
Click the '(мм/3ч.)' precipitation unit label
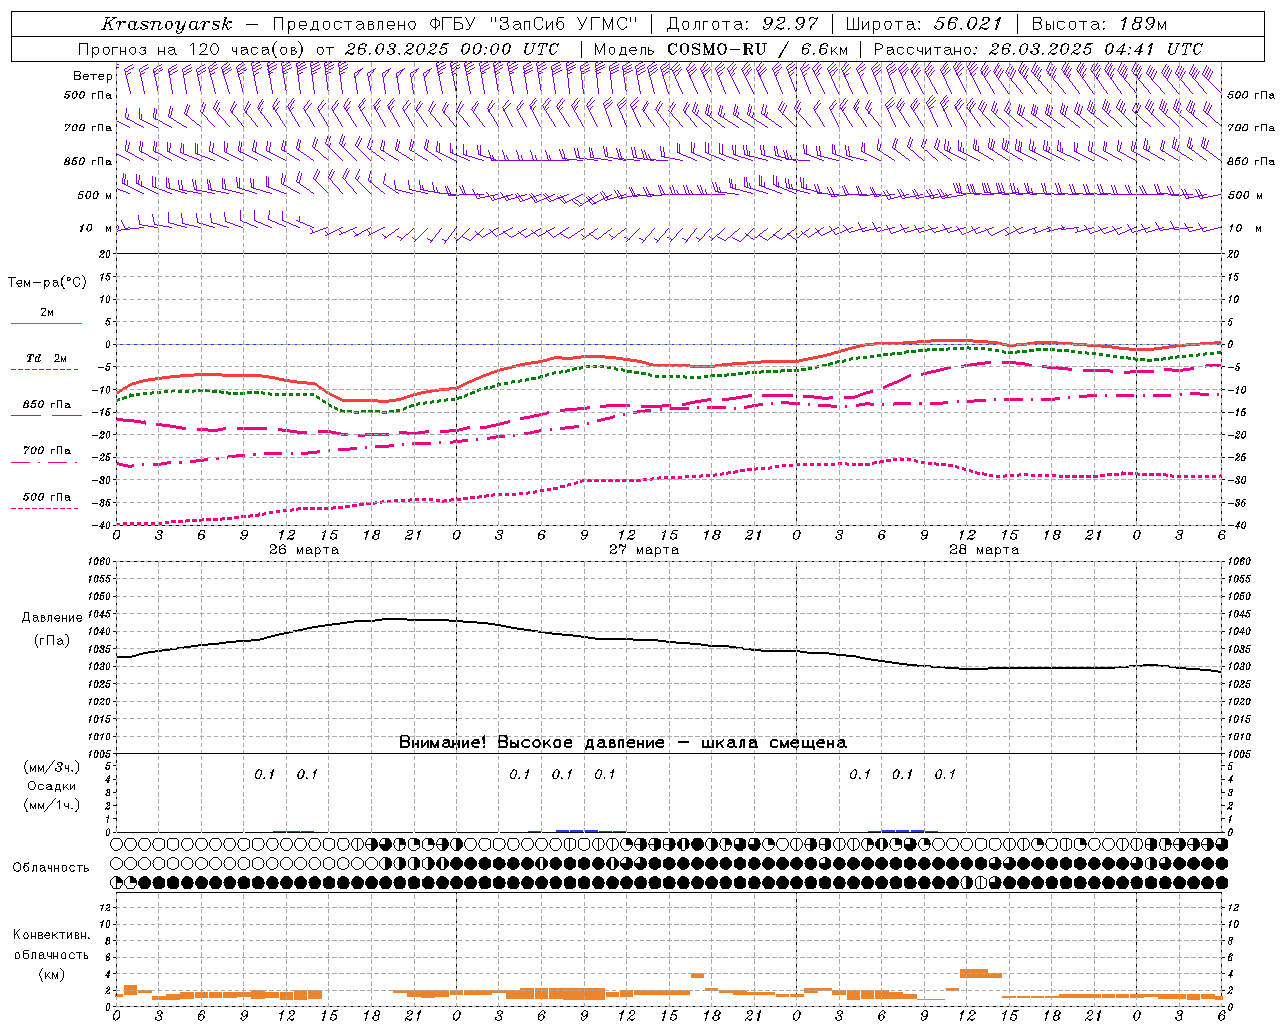[x=52, y=767]
